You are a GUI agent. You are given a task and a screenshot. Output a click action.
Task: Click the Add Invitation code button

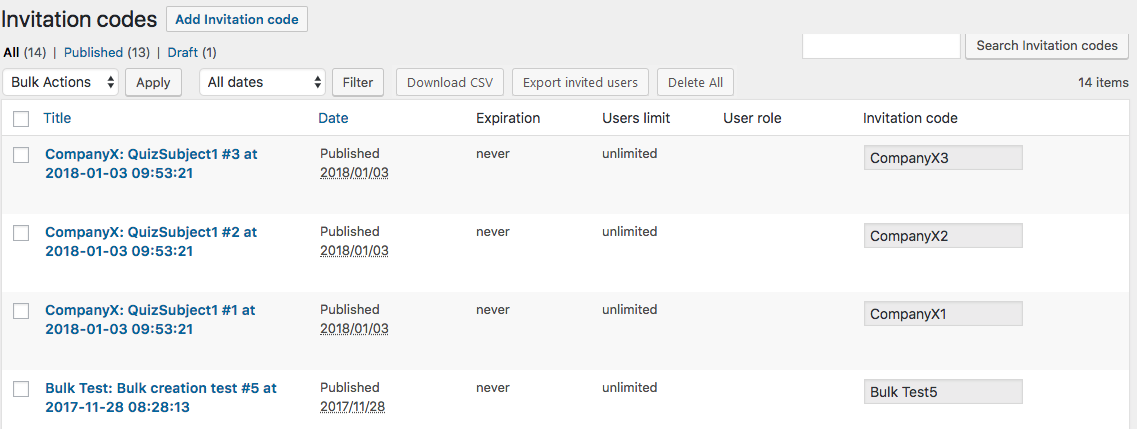[237, 20]
